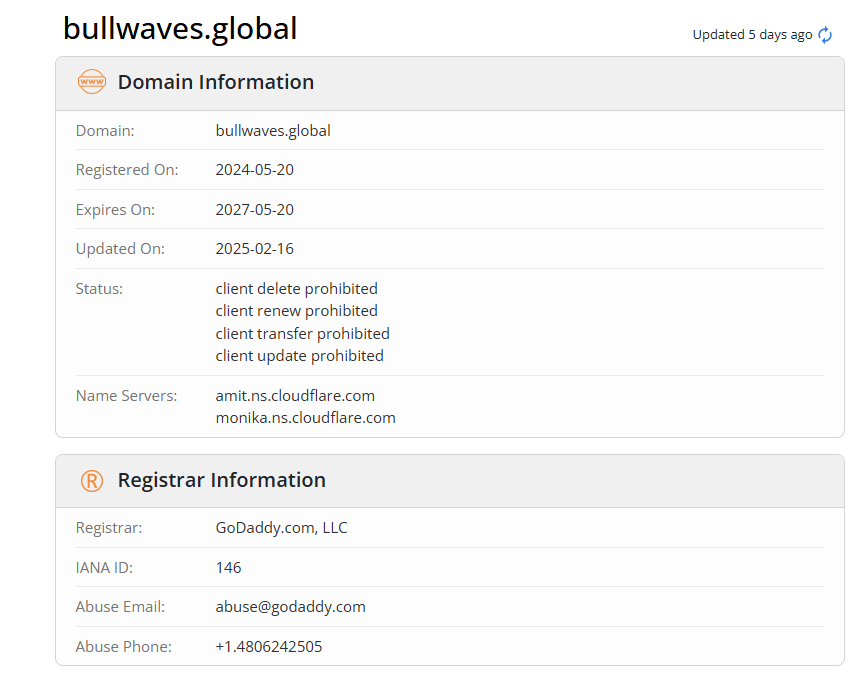Click the Domain Information heading
Viewport: 854px width, 681px height.
[x=216, y=82]
